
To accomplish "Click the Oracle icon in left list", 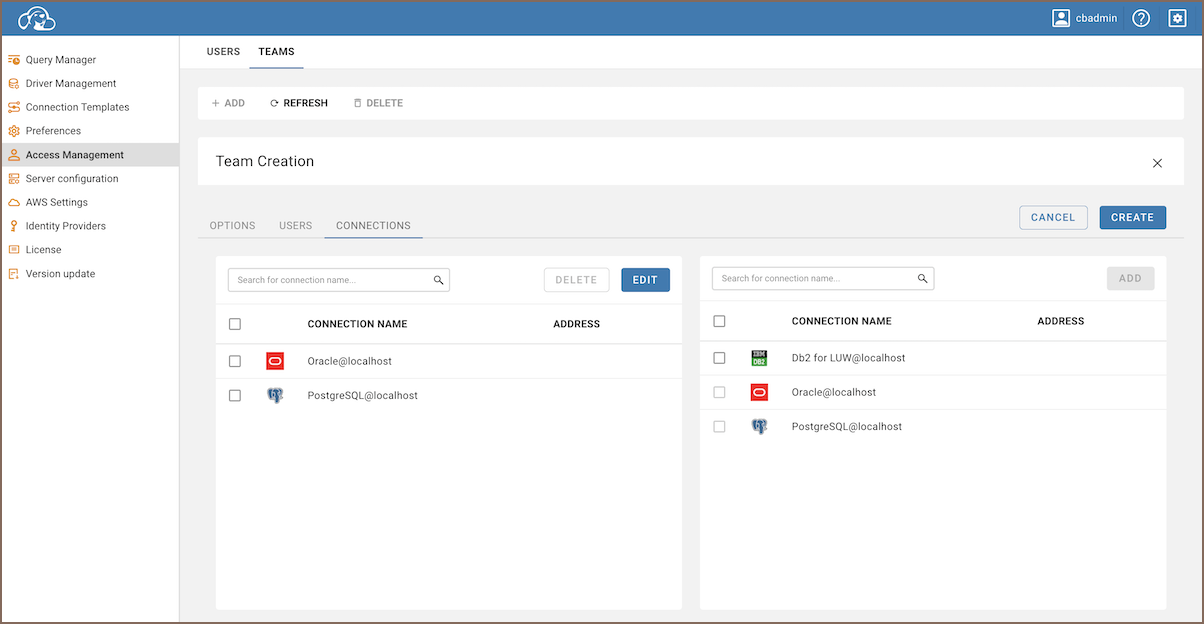I will tap(275, 361).
